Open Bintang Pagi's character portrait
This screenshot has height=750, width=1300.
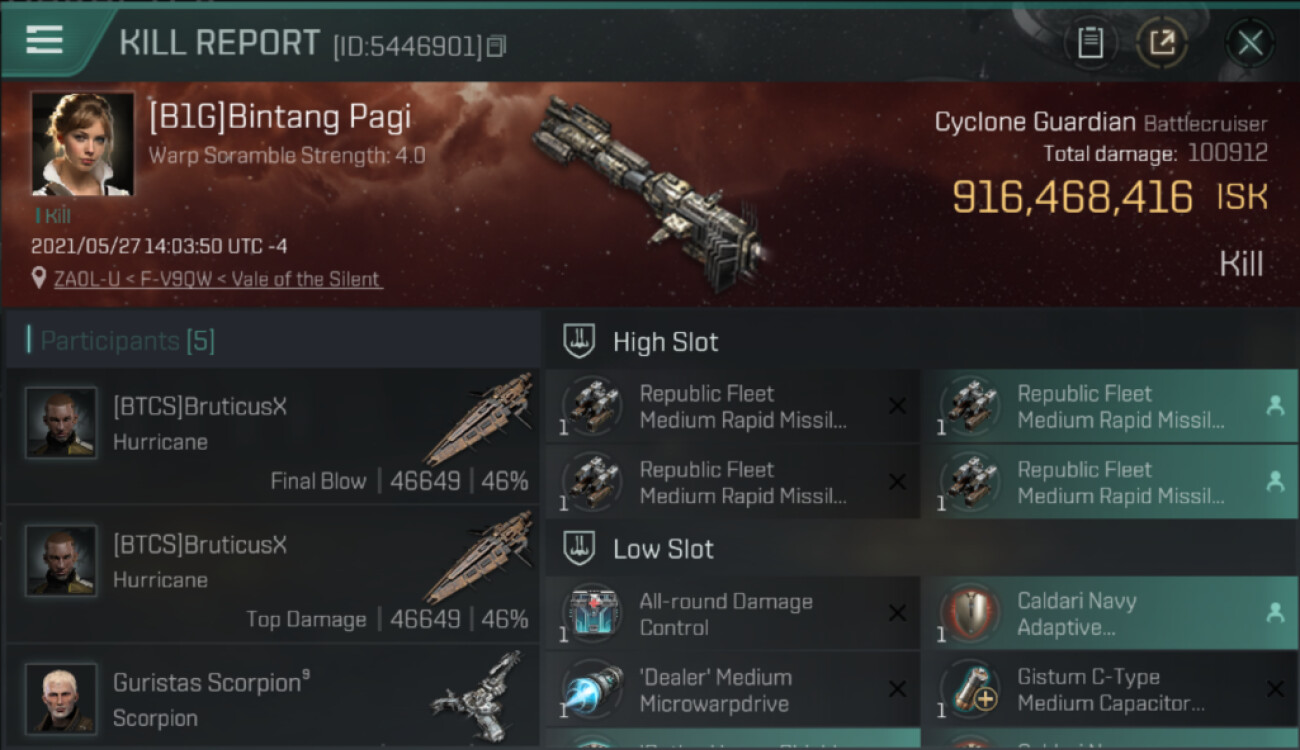coord(83,144)
